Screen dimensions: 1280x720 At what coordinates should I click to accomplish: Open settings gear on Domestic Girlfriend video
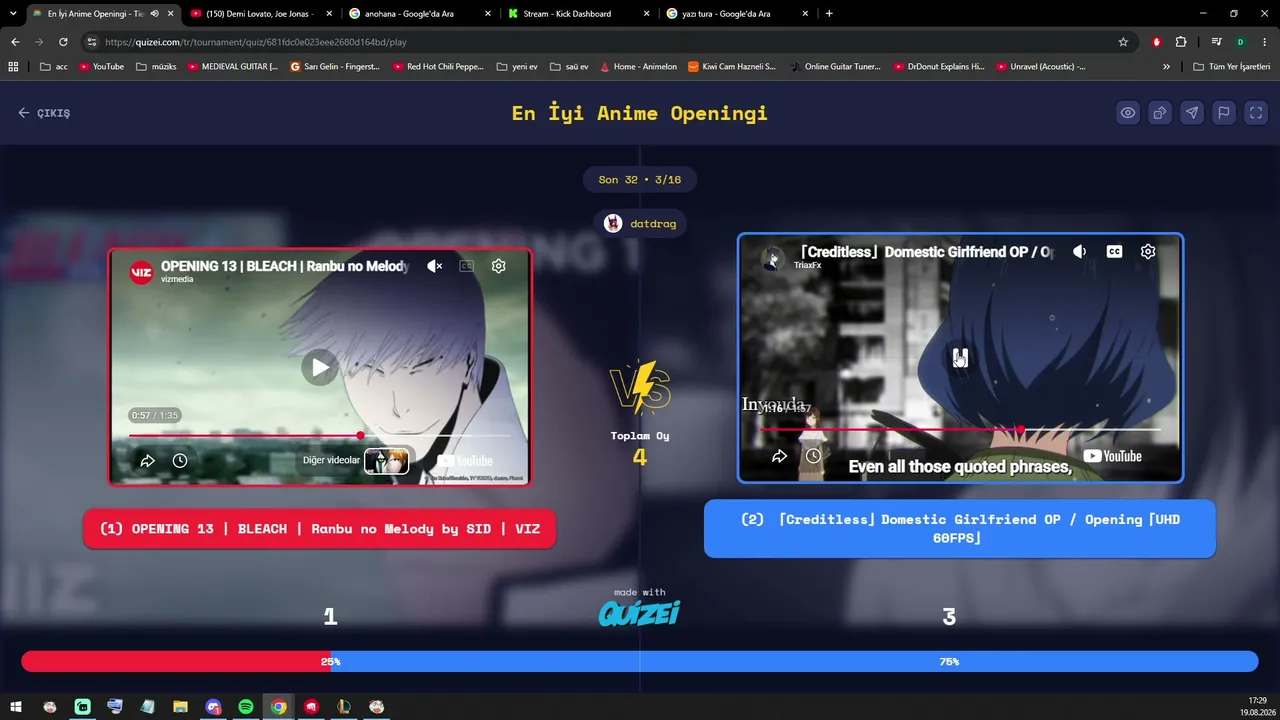(1148, 252)
